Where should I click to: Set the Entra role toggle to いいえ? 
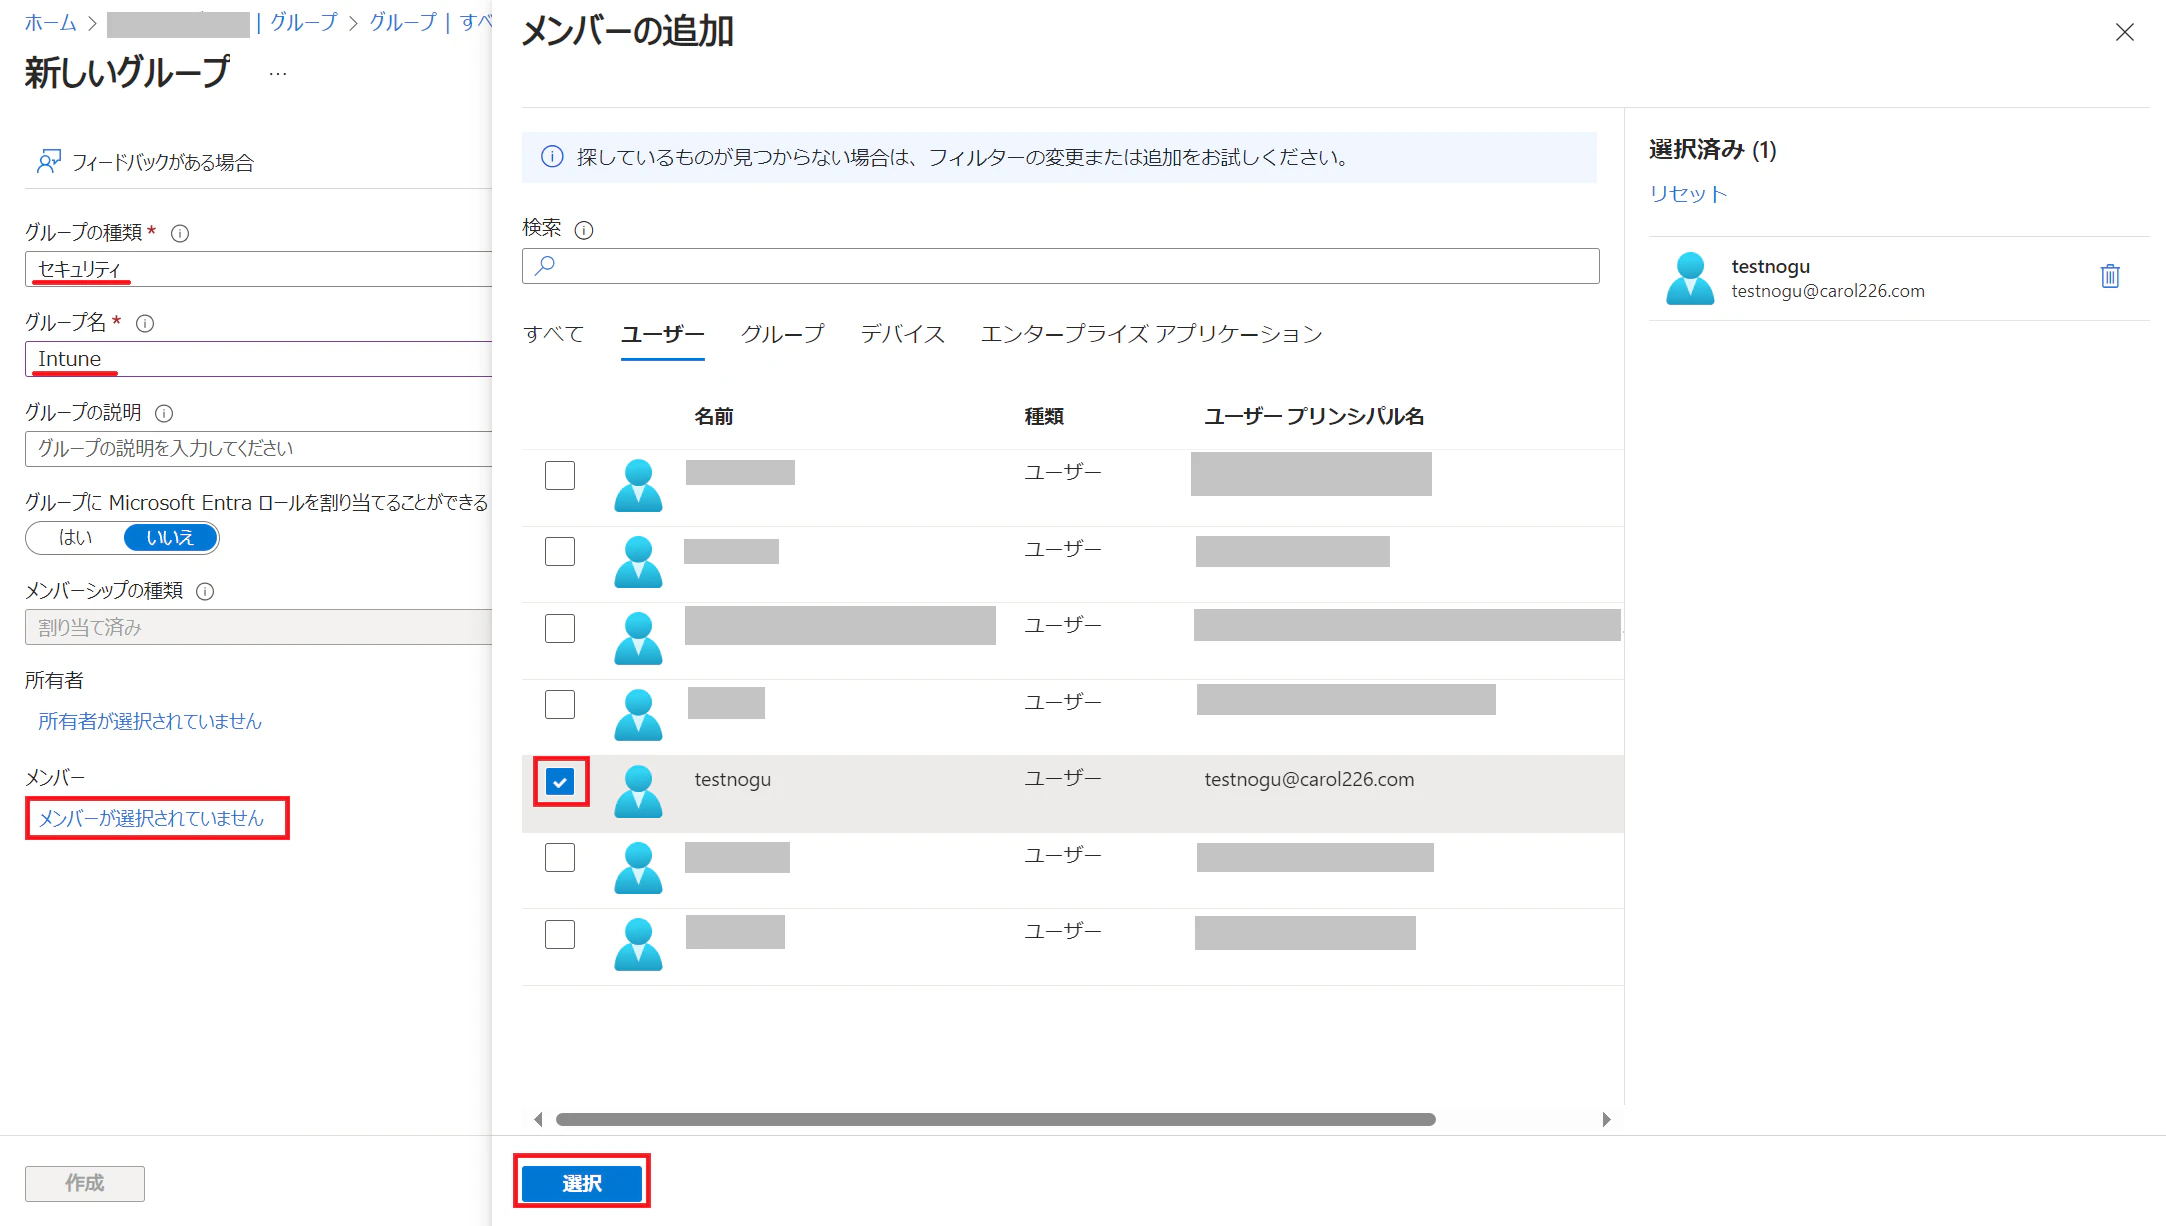click(170, 538)
